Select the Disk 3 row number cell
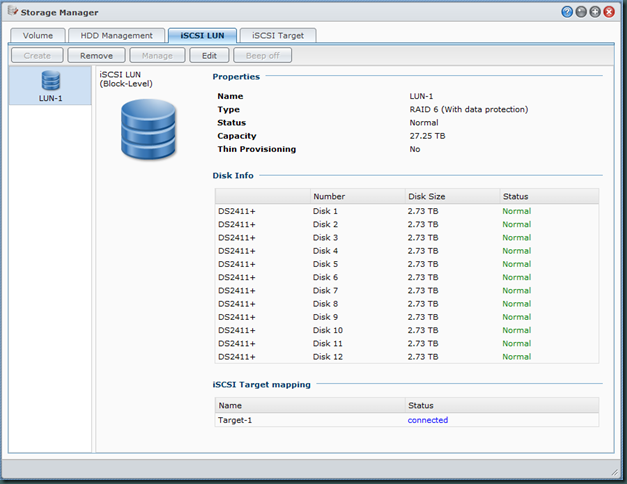 (325, 238)
